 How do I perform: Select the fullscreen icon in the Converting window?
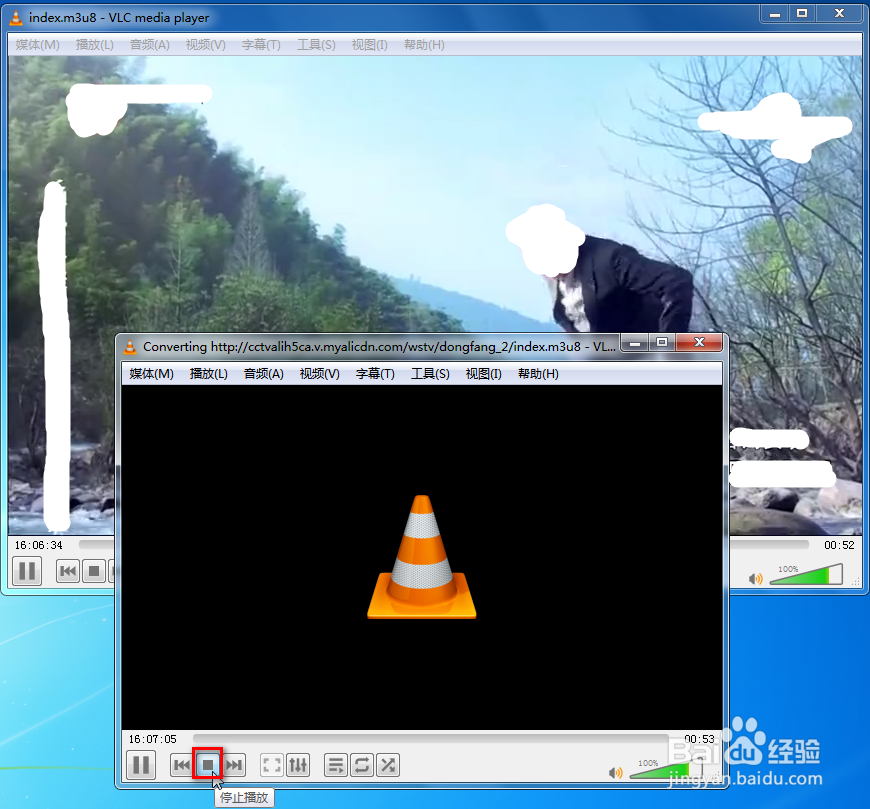pyautogui.click(x=270, y=765)
